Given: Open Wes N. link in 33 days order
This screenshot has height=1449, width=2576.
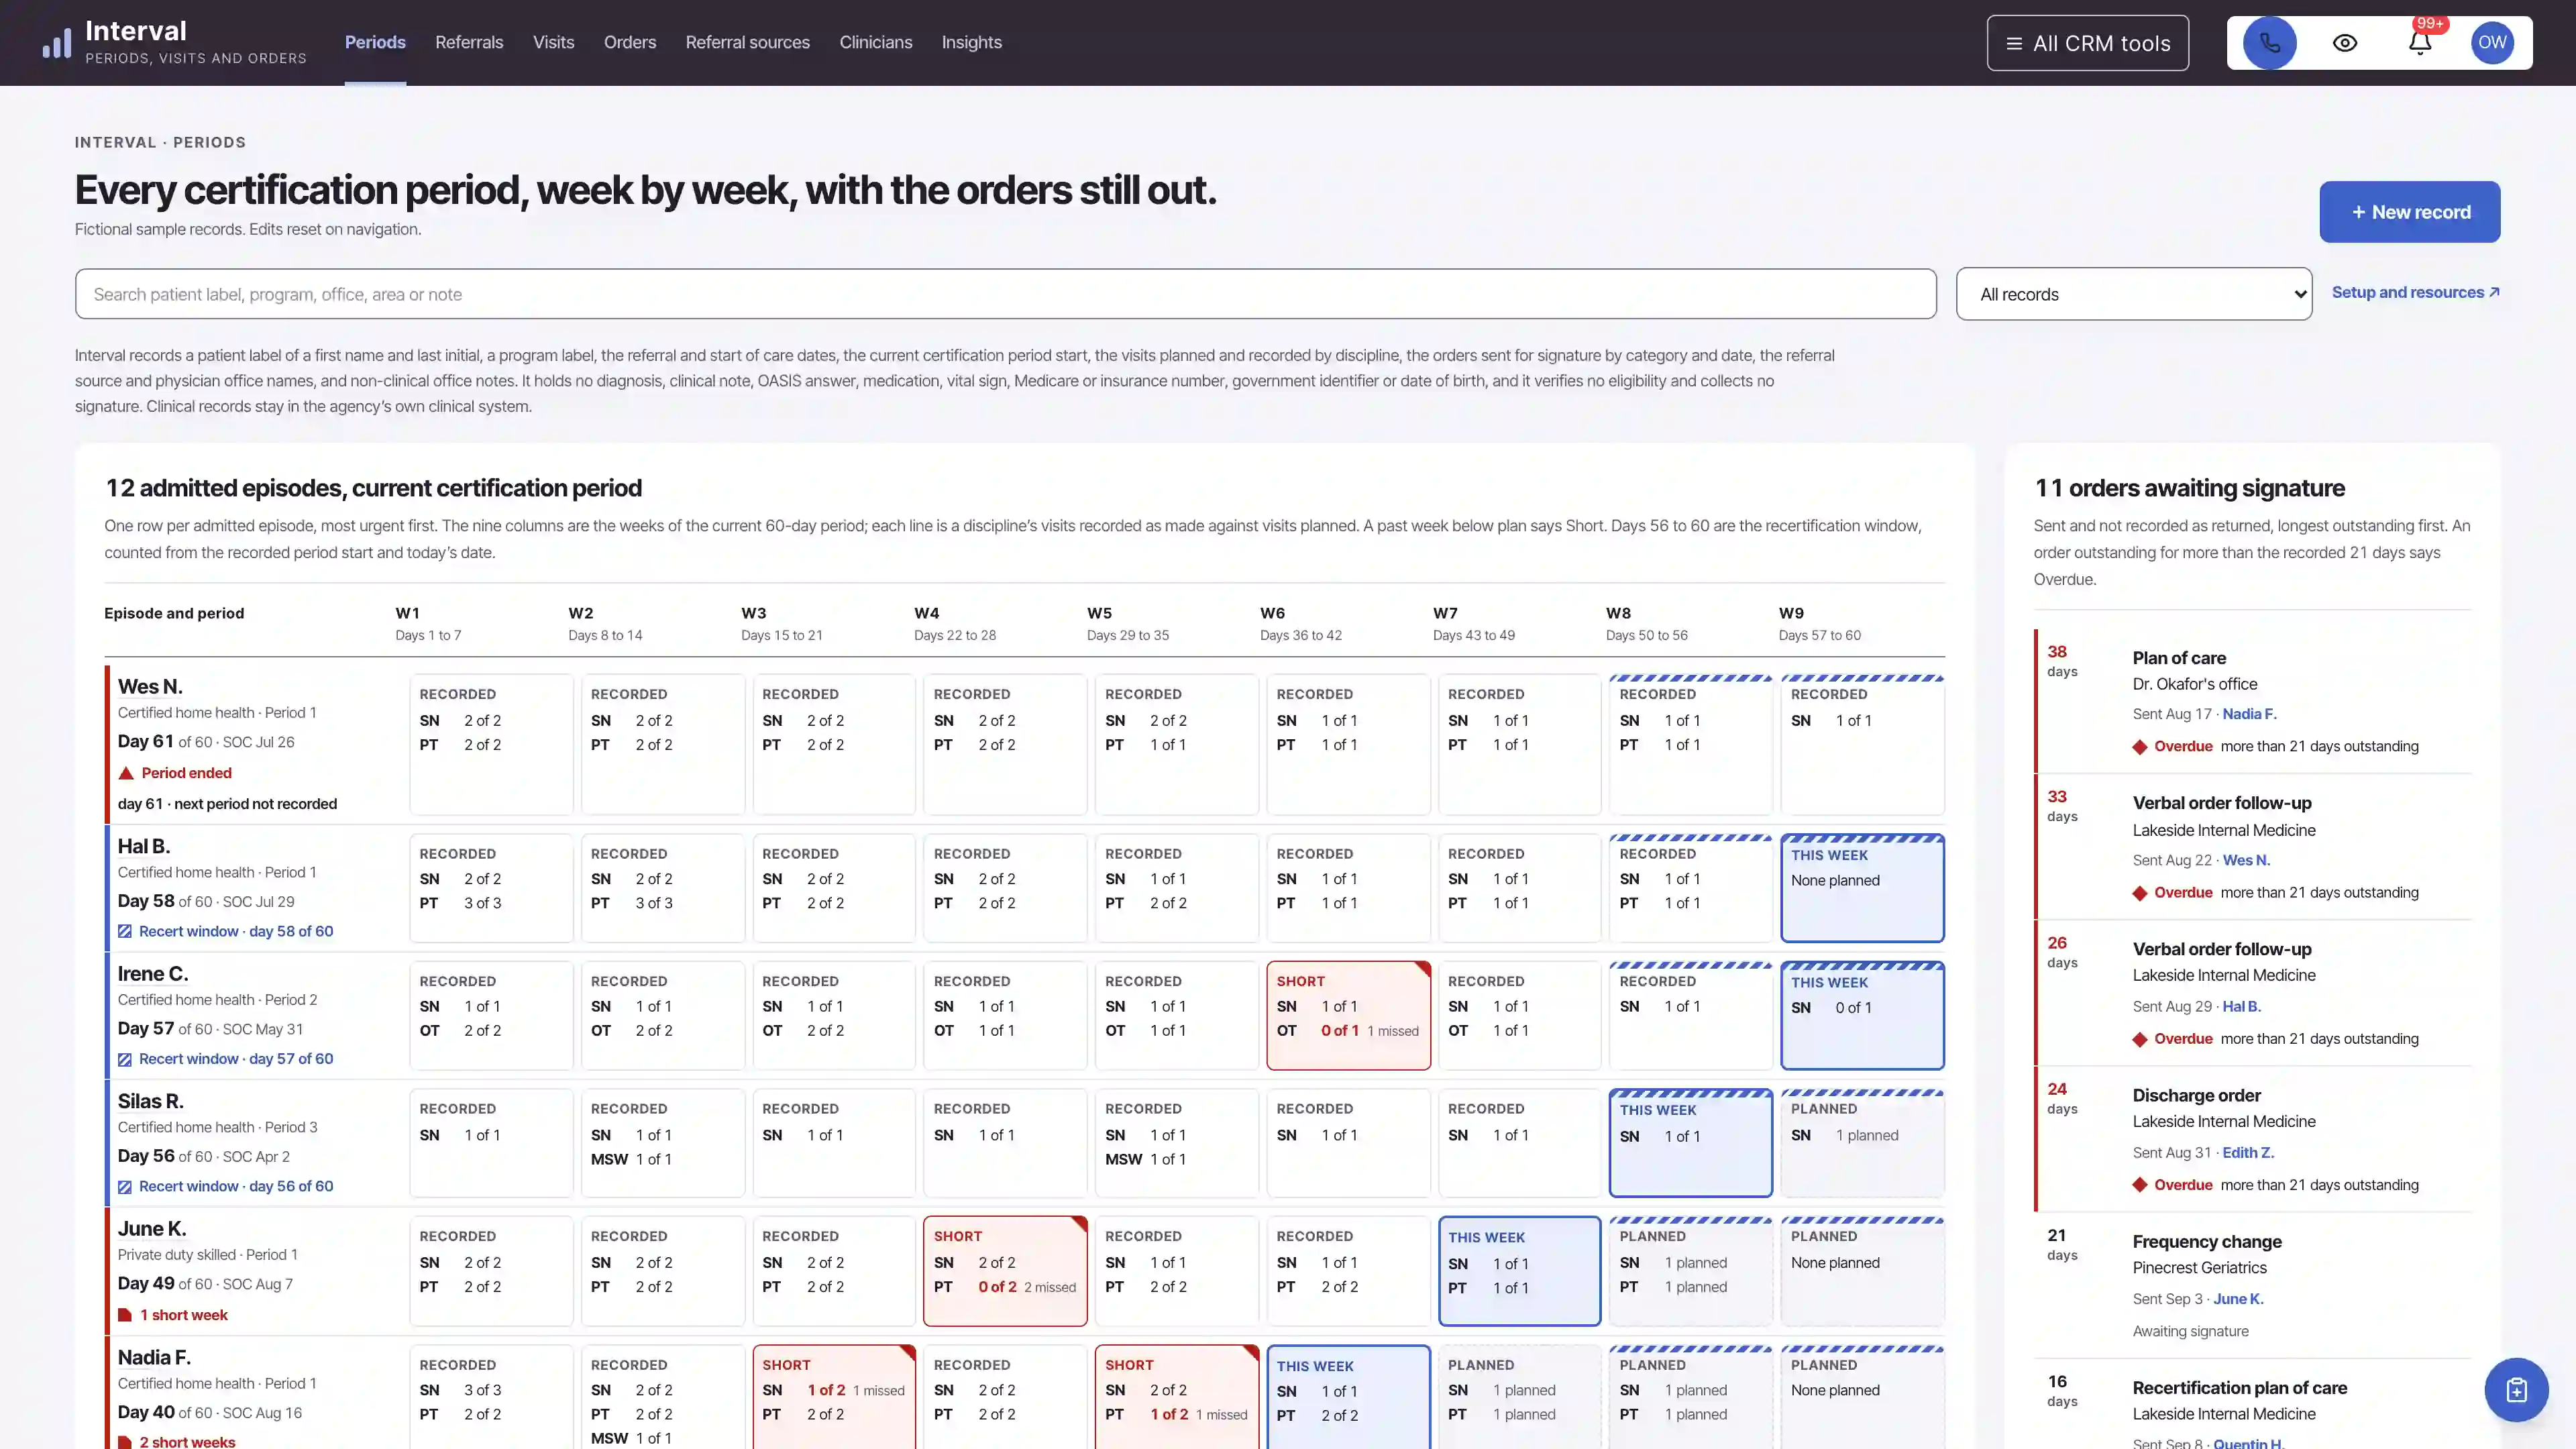Looking at the screenshot, I should 2246,860.
